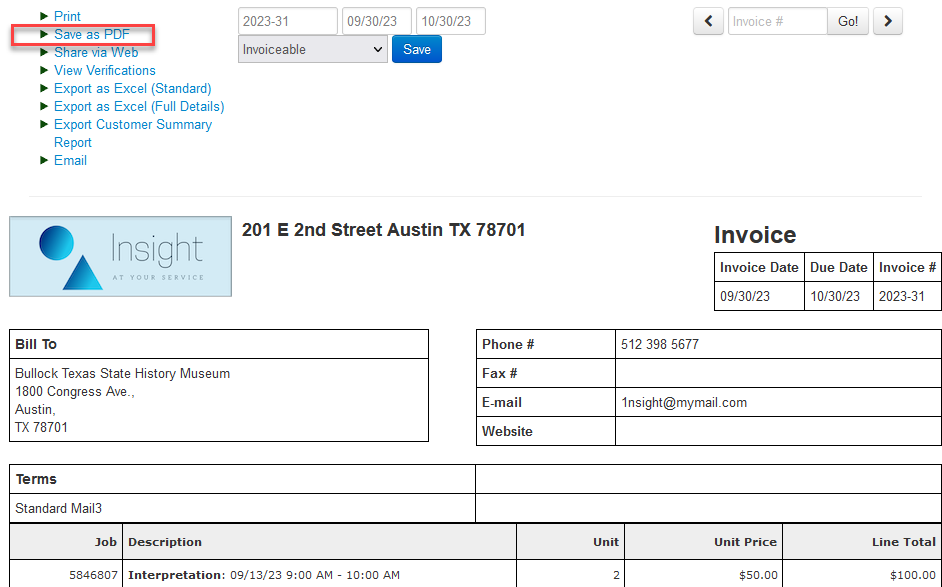Viewport: 942px width, 587px height.
Task: Open the Print option
Action: [67, 16]
